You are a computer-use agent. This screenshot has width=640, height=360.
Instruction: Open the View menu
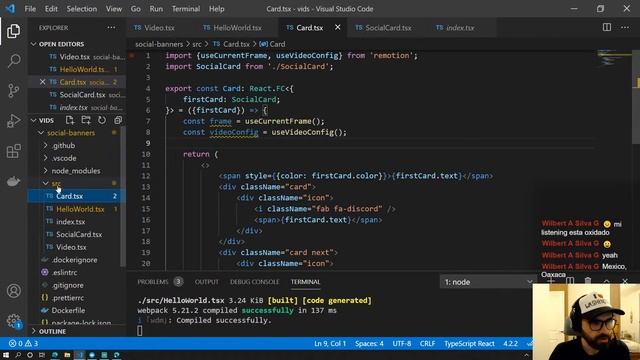click(x=114, y=9)
